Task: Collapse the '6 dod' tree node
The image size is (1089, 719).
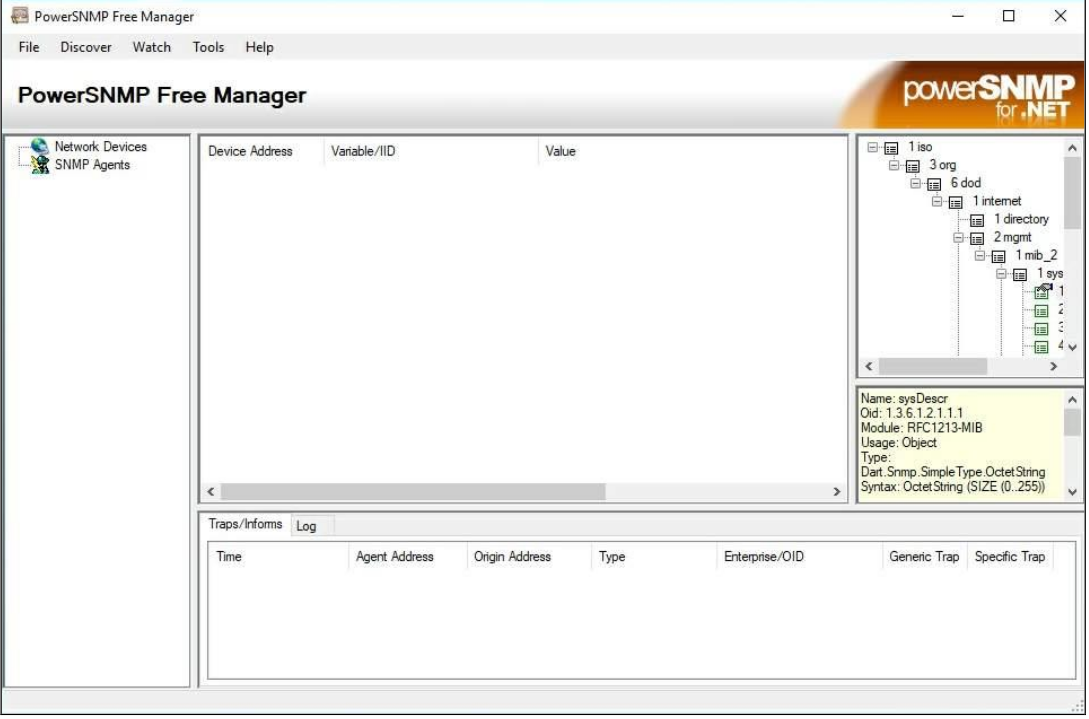Action: pos(915,183)
